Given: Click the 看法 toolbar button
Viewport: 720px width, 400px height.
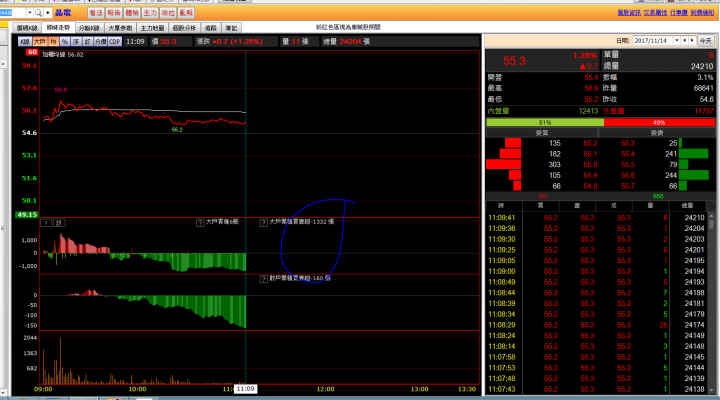Looking at the screenshot, I should coord(96,13).
